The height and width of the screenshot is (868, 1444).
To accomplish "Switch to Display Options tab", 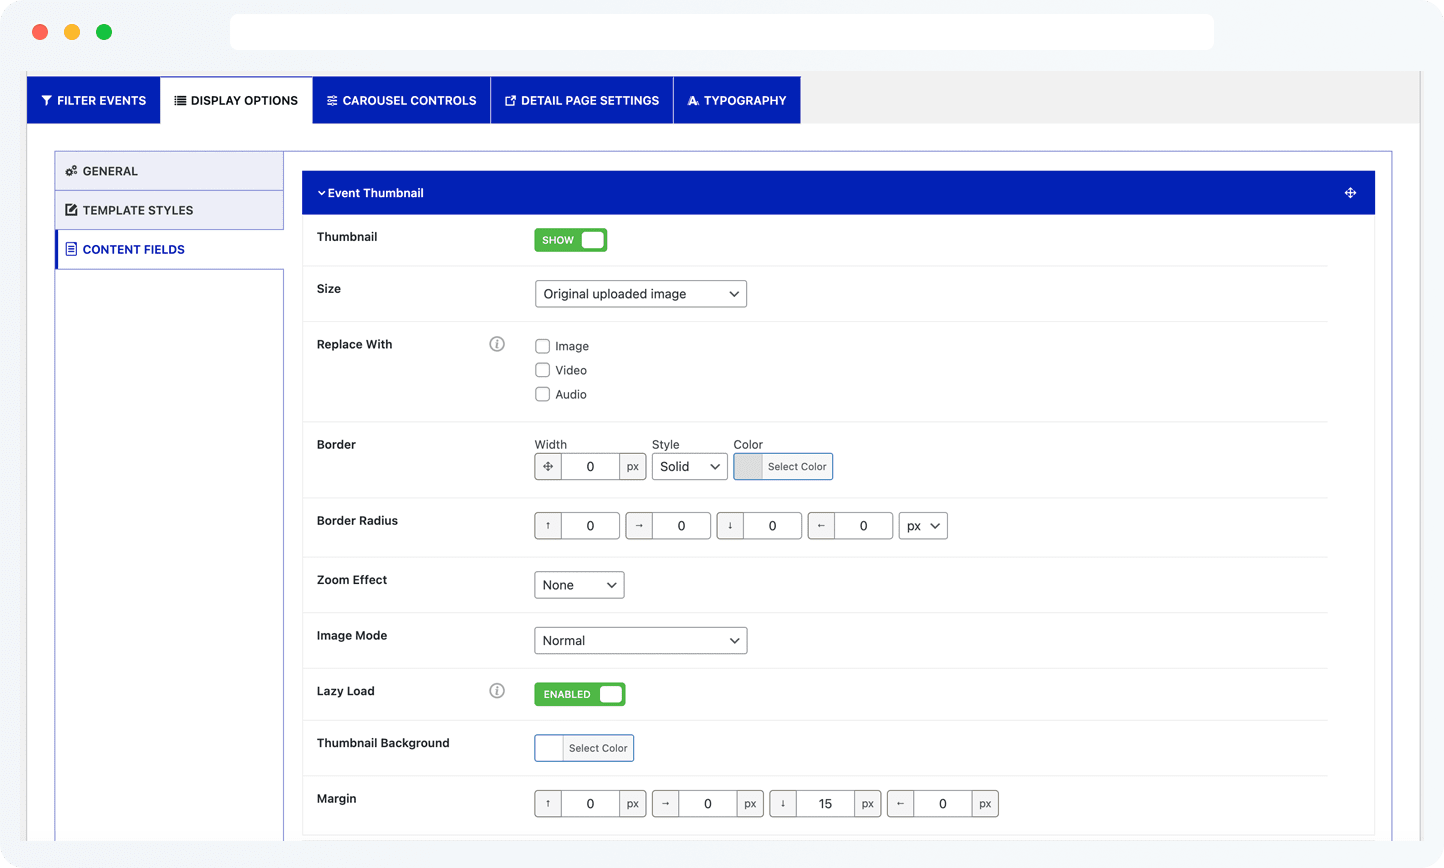I will click(x=236, y=100).
